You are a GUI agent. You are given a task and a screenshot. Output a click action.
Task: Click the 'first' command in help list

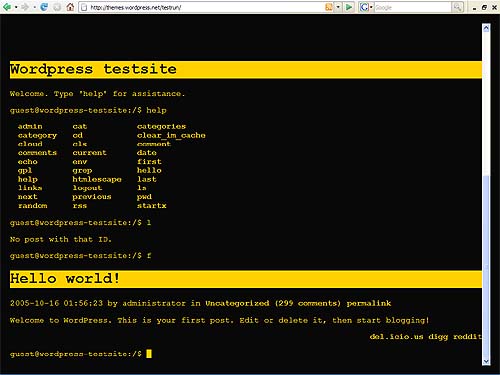tap(149, 162)
